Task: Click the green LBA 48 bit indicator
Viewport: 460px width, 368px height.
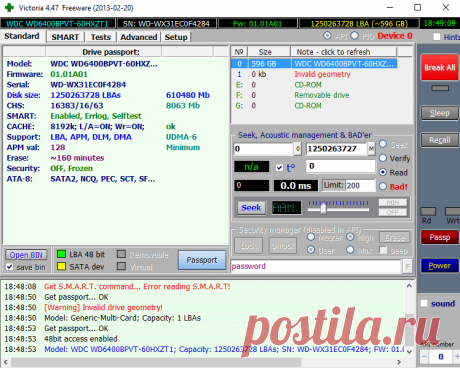Action: [x=61, y=254]
